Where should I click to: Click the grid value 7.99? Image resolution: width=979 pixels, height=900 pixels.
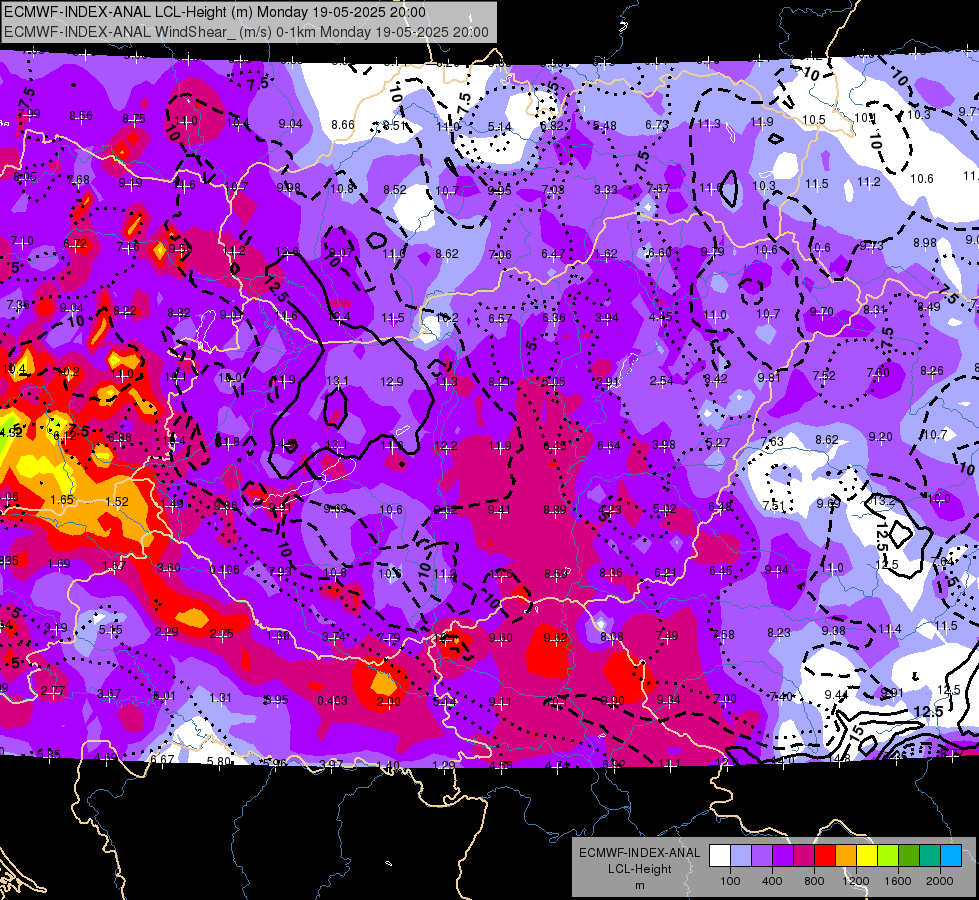click(29, 113)
